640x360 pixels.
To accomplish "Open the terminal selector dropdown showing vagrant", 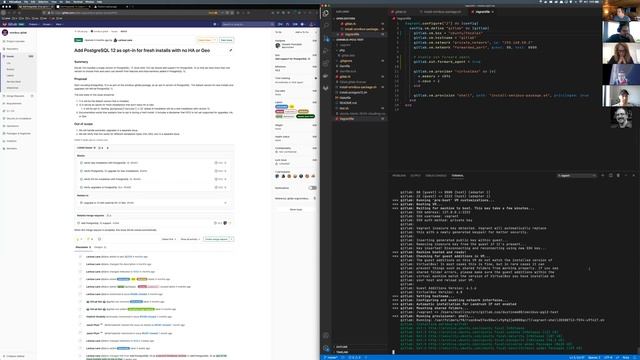I will tap(577, 176).
